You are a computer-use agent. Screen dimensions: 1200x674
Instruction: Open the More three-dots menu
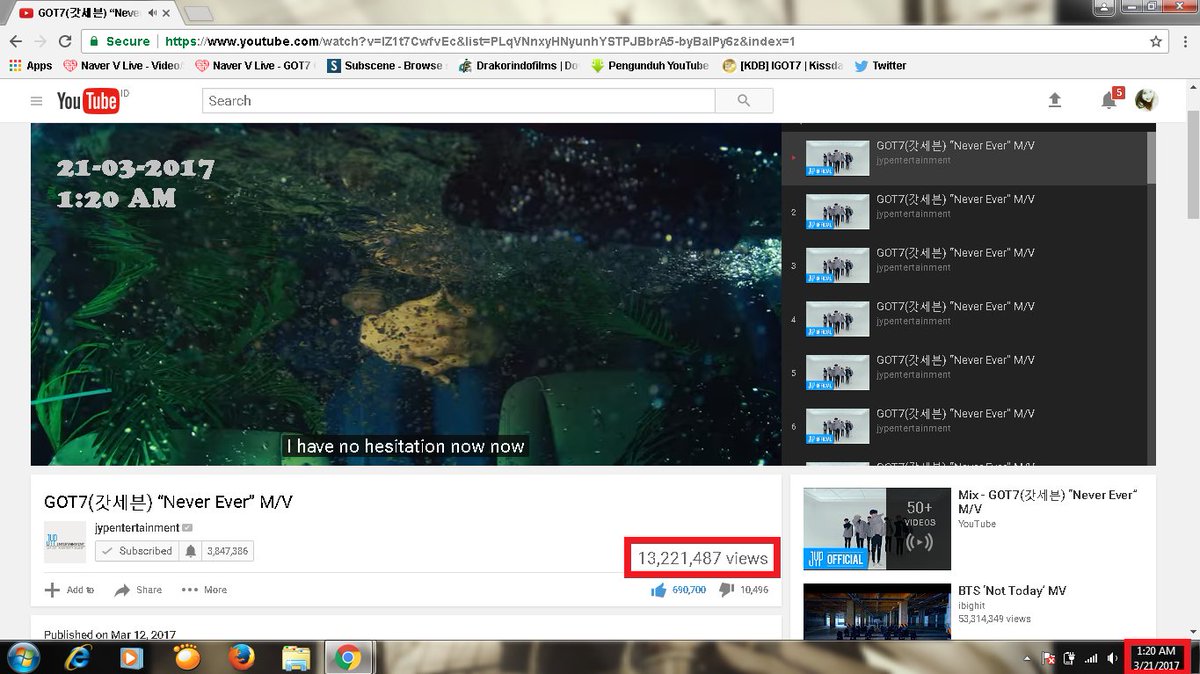point(204,590)
